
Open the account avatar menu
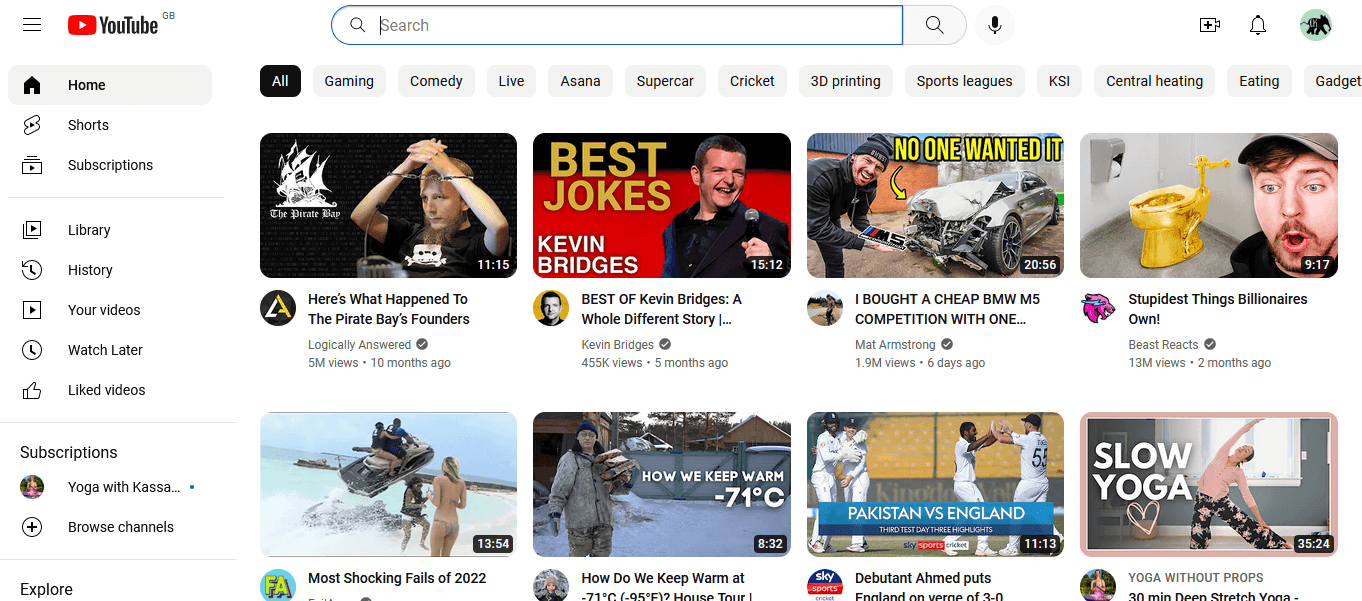point(1315,25)
